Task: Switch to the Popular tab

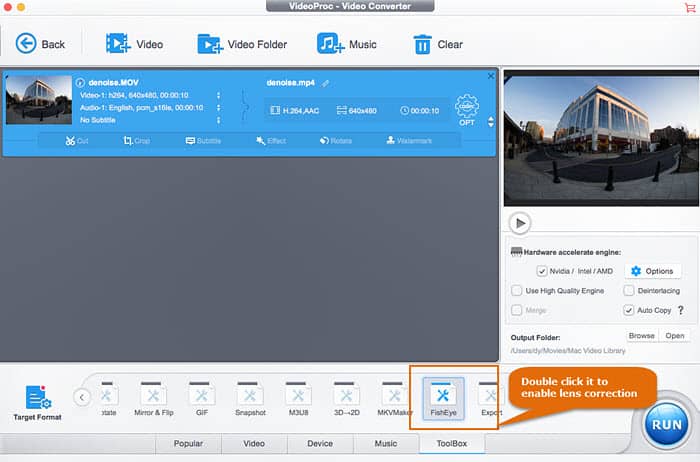Action: coord(188,444)
